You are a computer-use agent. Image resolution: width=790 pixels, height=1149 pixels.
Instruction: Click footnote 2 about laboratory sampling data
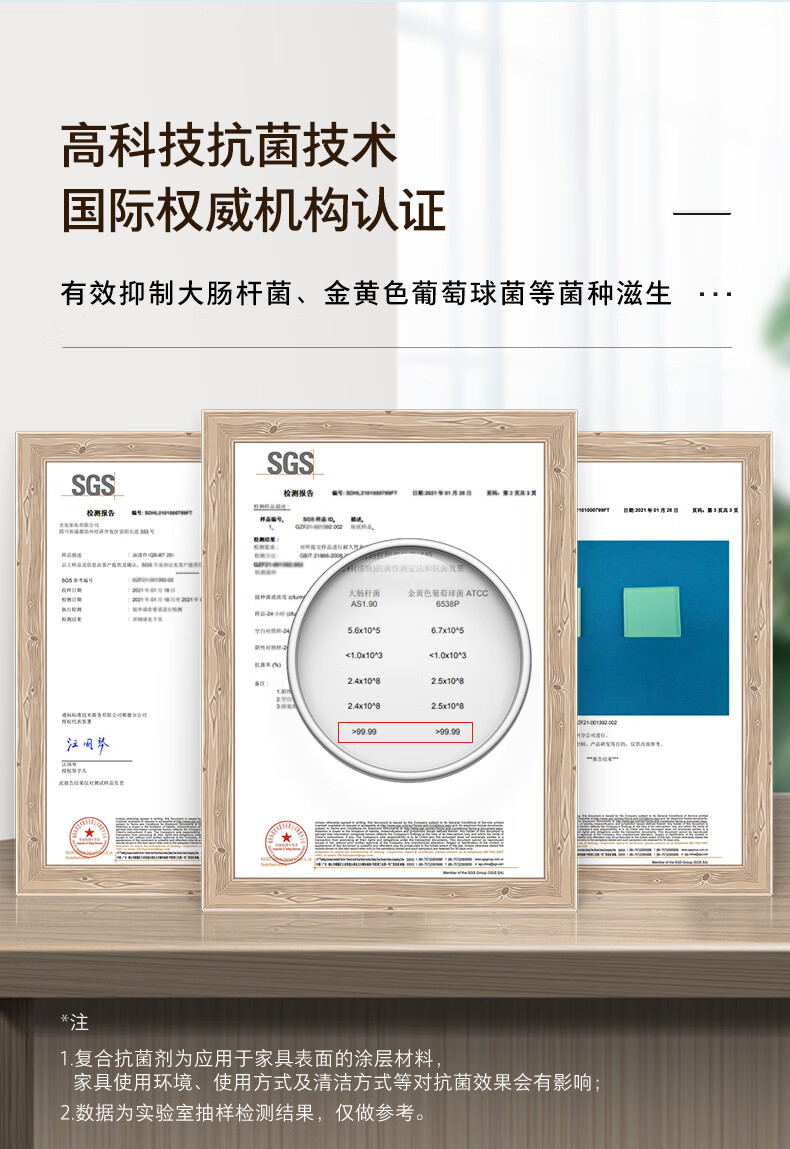(x=244, y=1112)
